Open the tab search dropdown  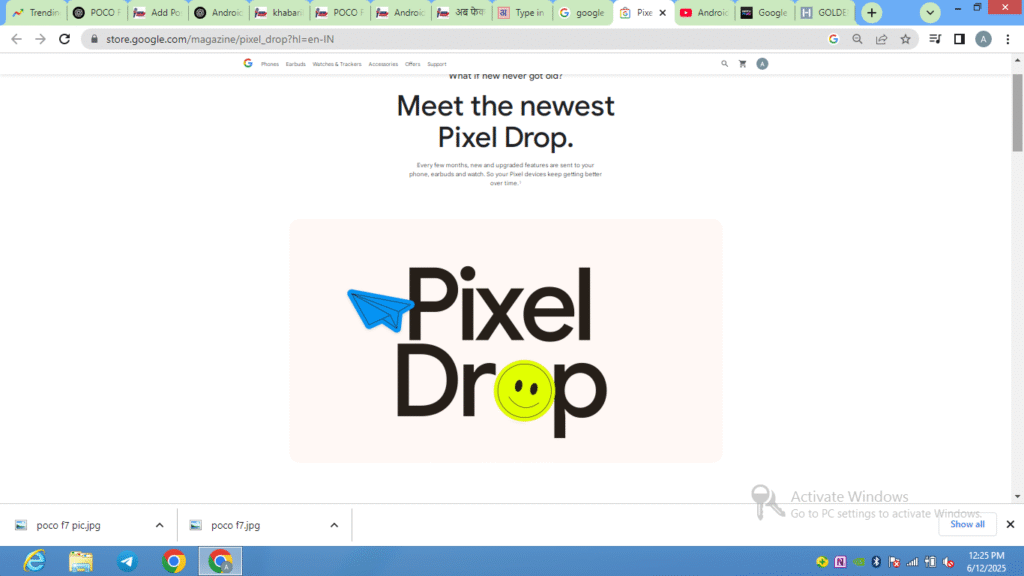(x=930, y=12)
